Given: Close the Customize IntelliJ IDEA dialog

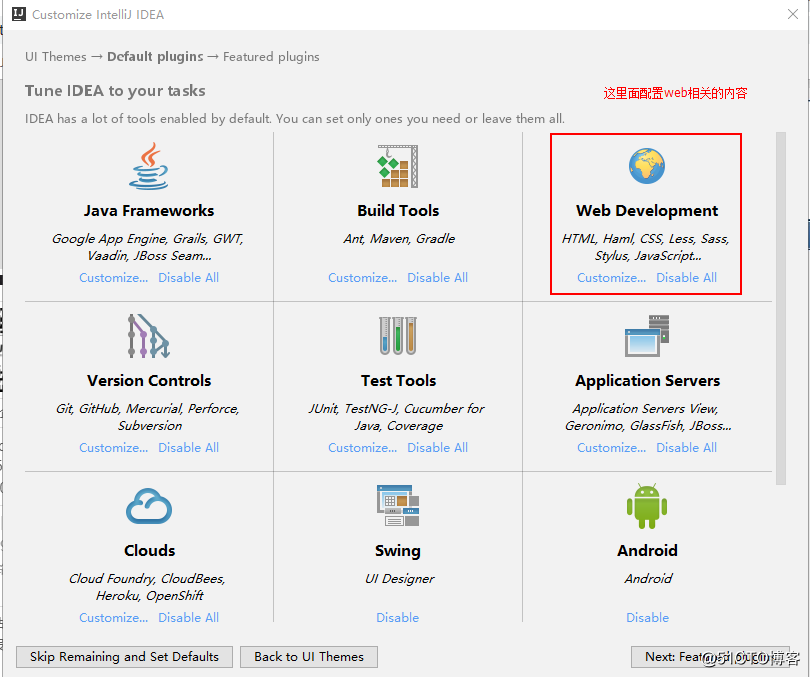Looking at the screenshot, I should coord(793,14).
